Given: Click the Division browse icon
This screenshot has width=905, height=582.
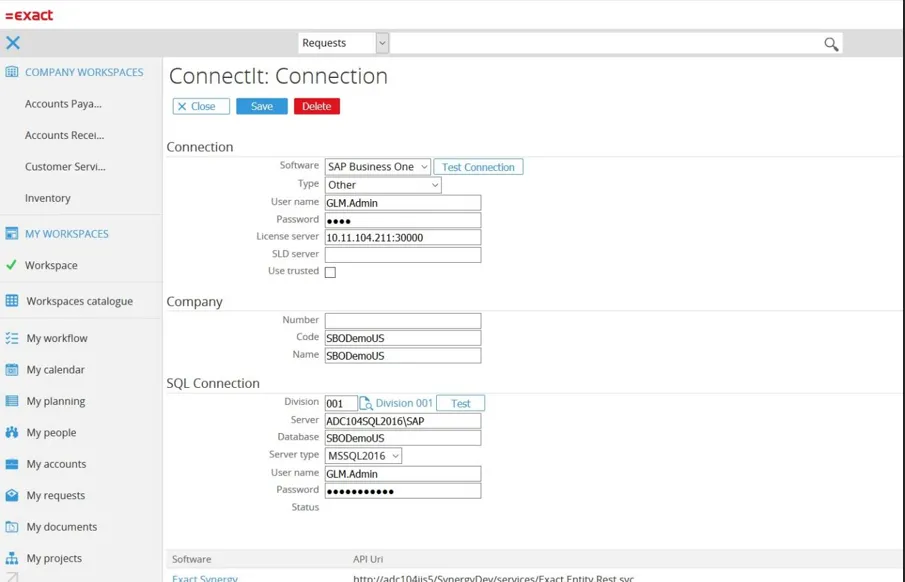Looking at the screenshot, I should coord(366,403).
